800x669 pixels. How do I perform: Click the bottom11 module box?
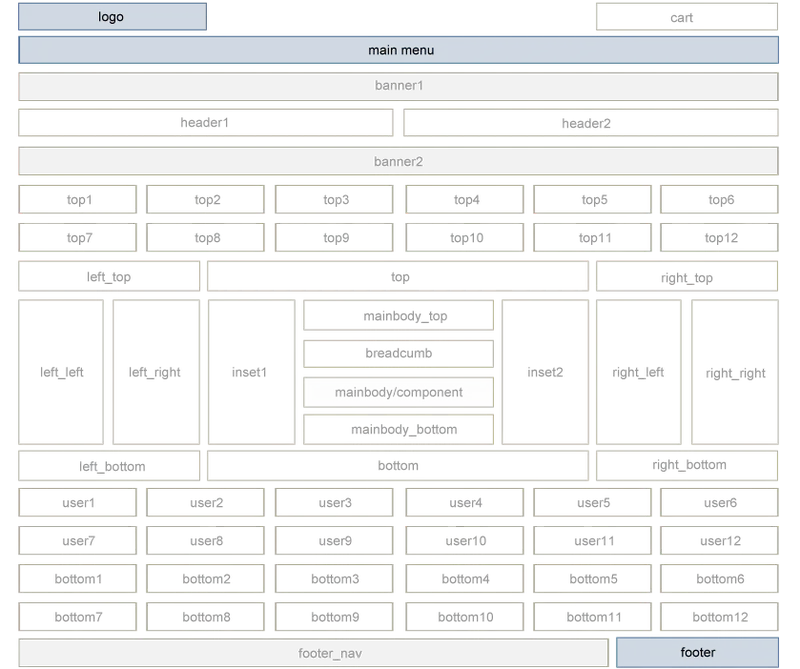tap(592, 617)
